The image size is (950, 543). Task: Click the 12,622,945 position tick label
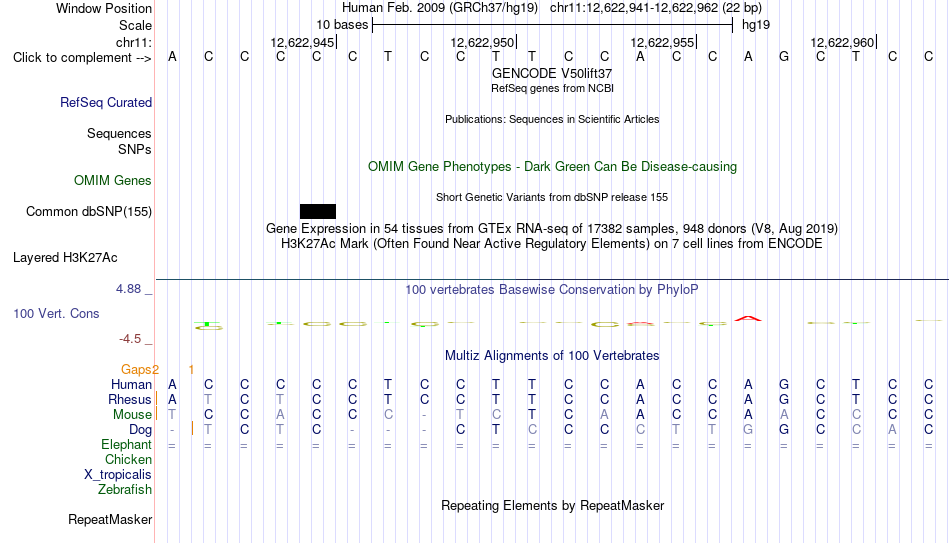(x=302, y=42)
